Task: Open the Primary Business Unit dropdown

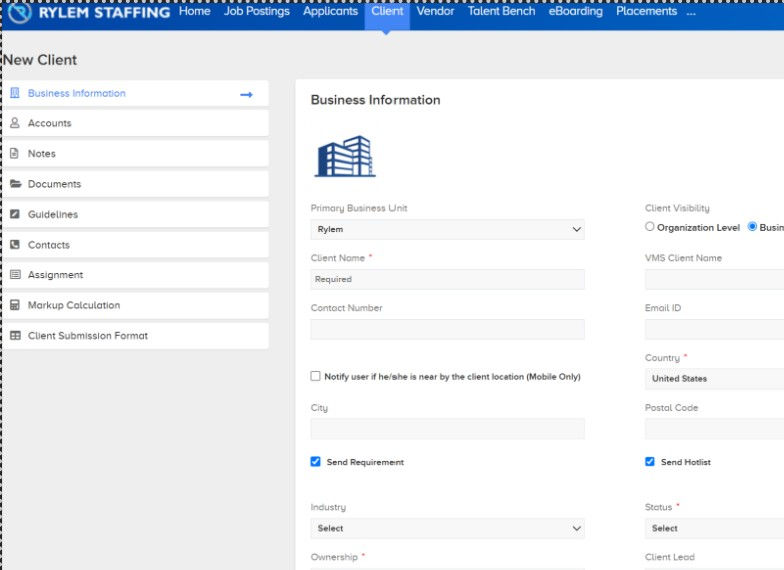Action: pyautogui.click(x=447, y=229)
